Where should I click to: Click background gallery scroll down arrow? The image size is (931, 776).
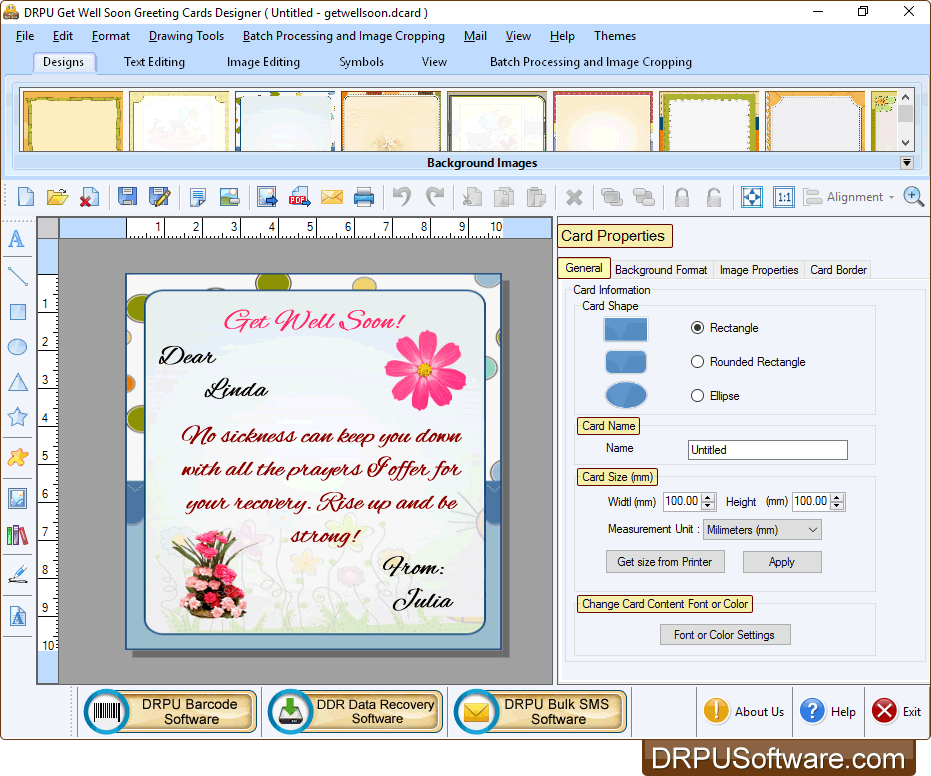point(905,142)
